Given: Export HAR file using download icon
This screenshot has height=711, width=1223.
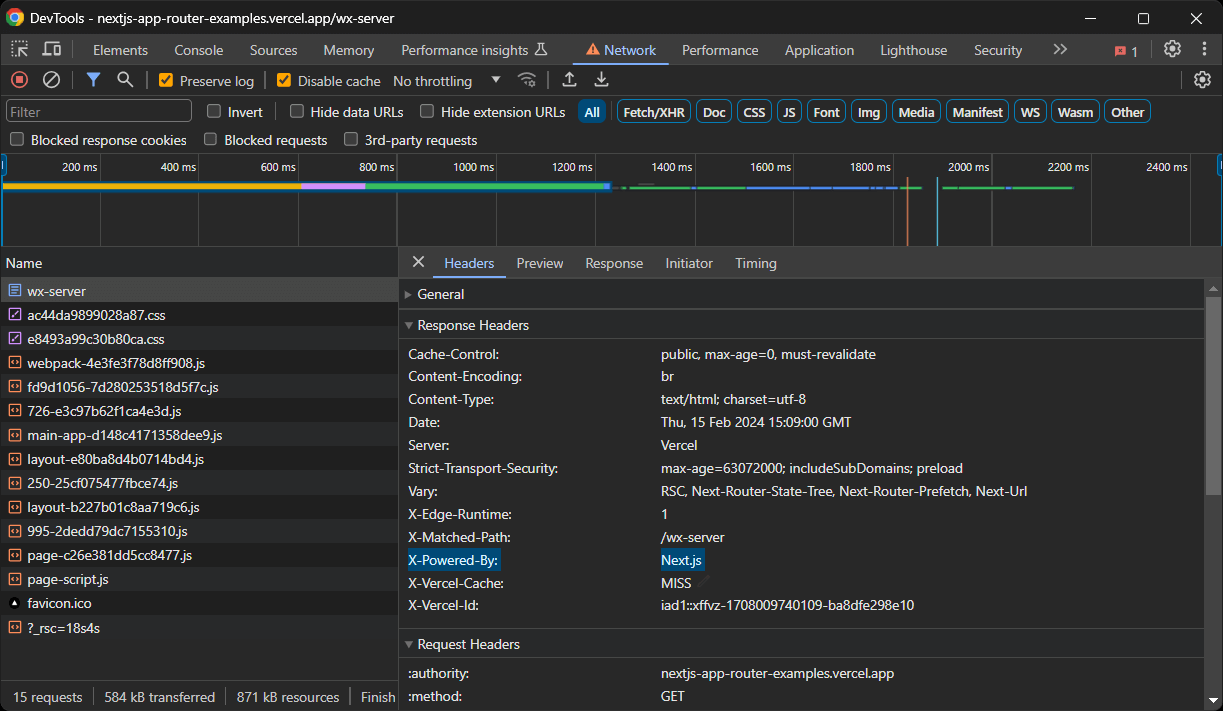Looking at the screenshot, I should (x=601, y=80).
